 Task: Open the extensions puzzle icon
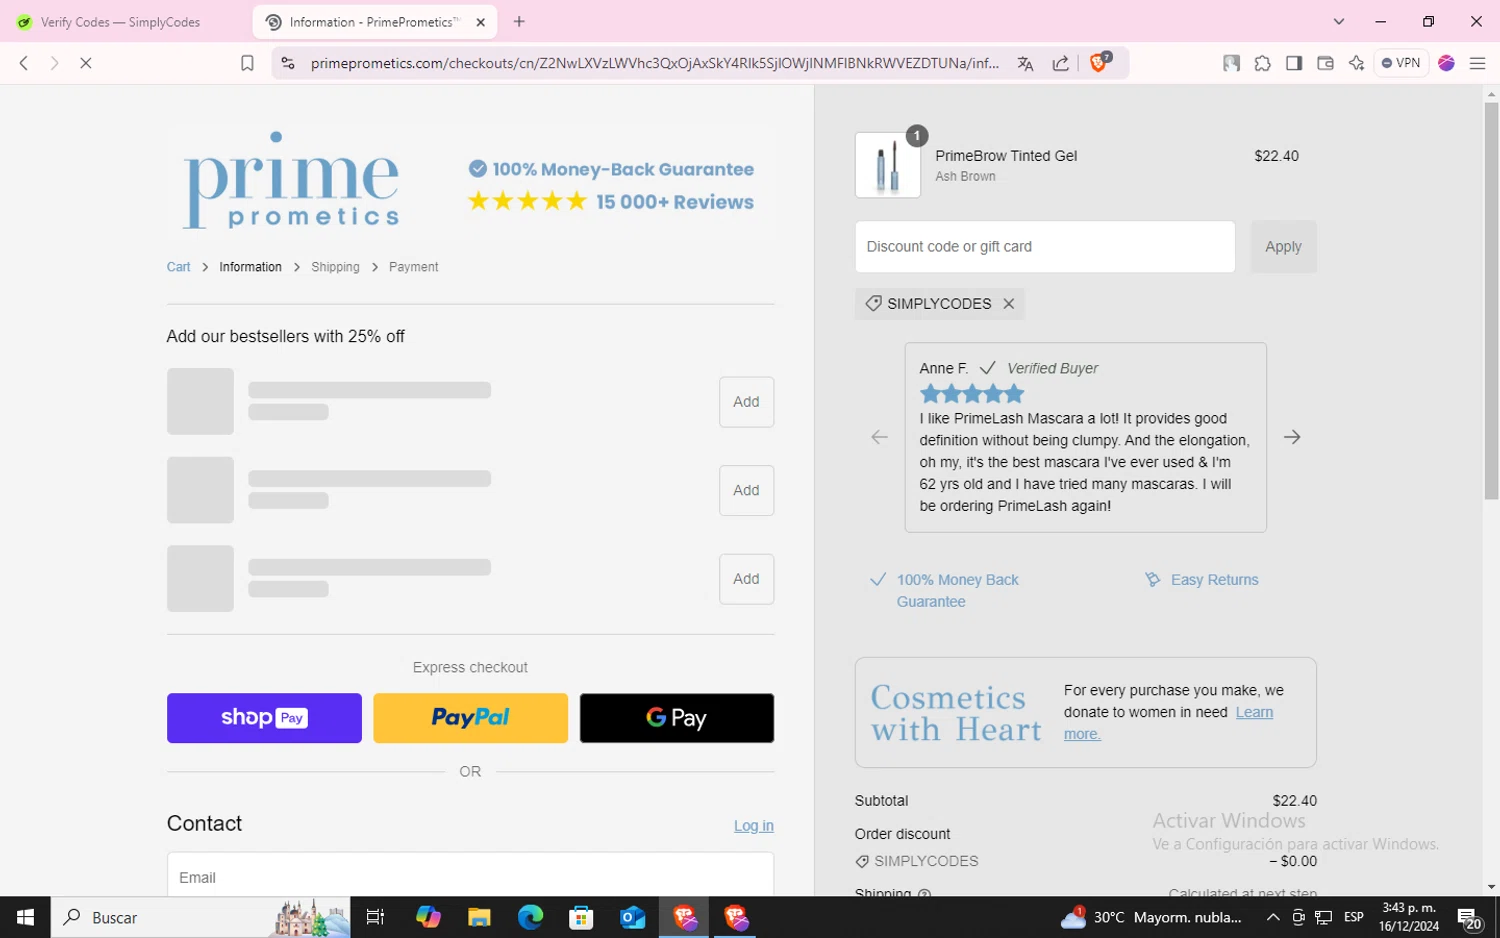[x=1263, y=63]
